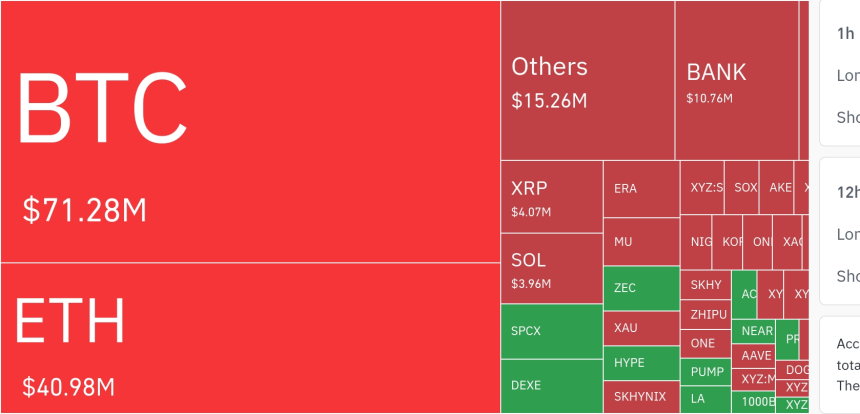Image resolution: width=860 pixels, height=414 pixels.
Task: Open the ERA heatmap cell
Action: click(641, 189)
